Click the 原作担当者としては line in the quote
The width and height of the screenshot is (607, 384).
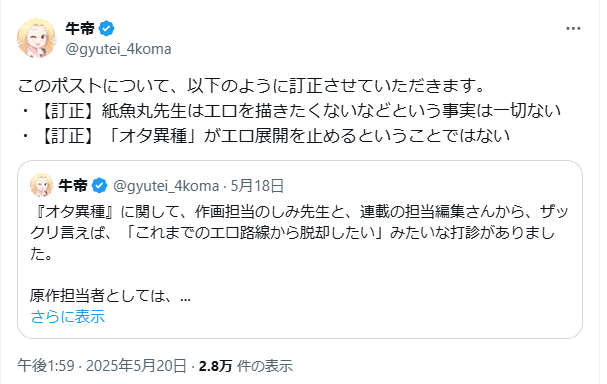pyautogui.click(x=110, y=296)
